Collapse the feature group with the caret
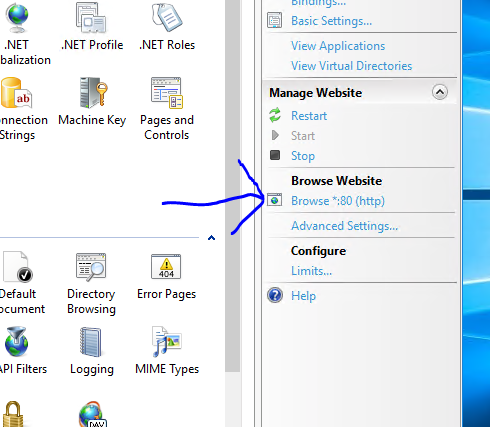490x427 pixels. click(211, 238)
